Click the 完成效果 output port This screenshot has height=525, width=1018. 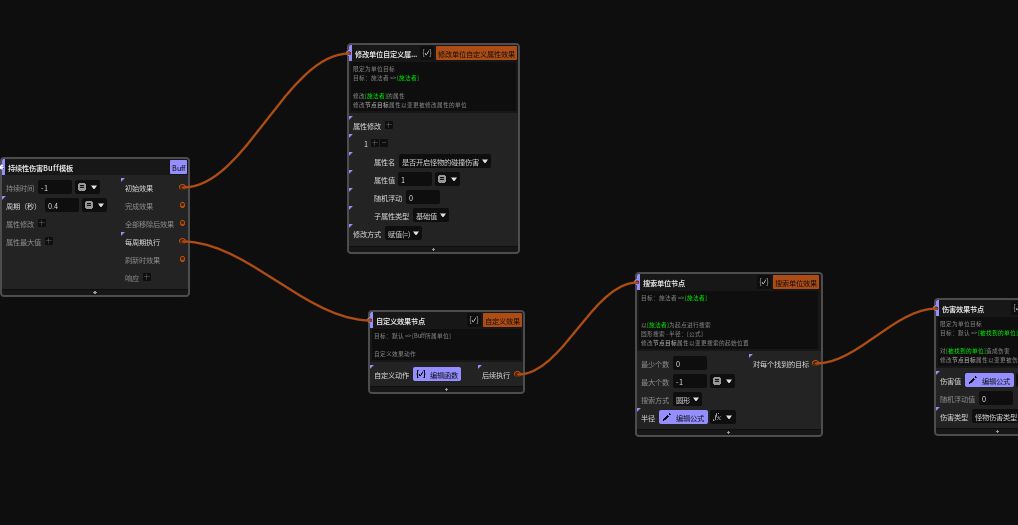(x=182, y=205)
